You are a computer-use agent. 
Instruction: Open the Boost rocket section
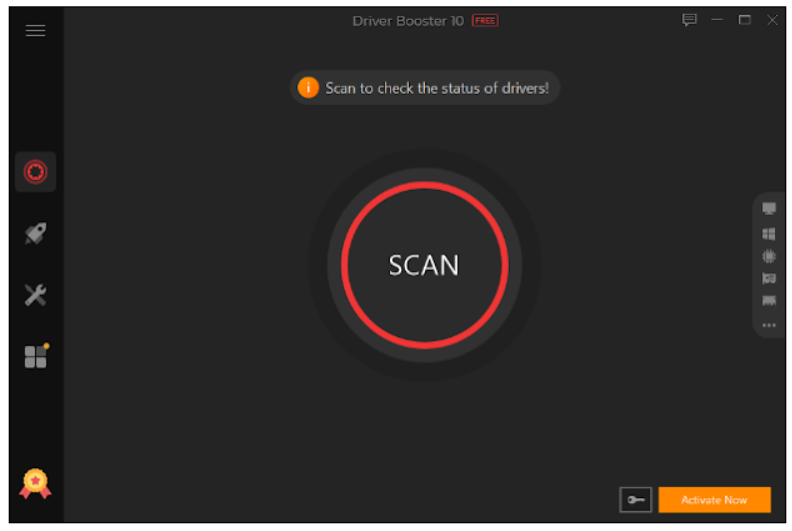click(x=35, y=233)
